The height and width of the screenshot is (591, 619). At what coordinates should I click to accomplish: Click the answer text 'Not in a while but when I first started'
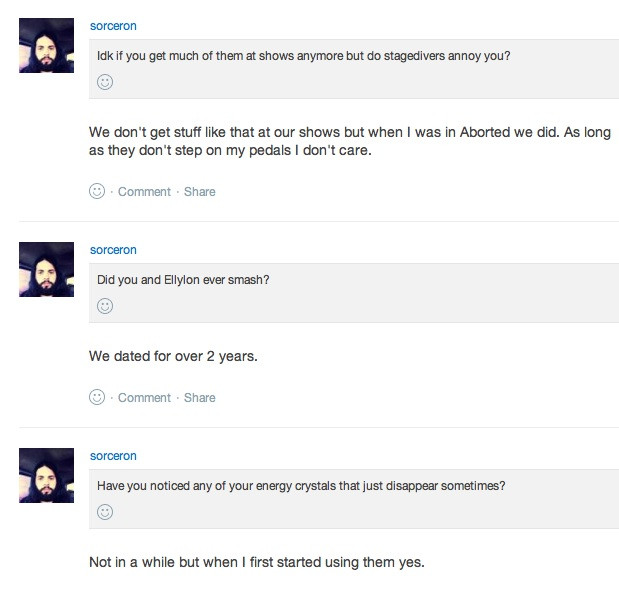click(x=257, y=562)
